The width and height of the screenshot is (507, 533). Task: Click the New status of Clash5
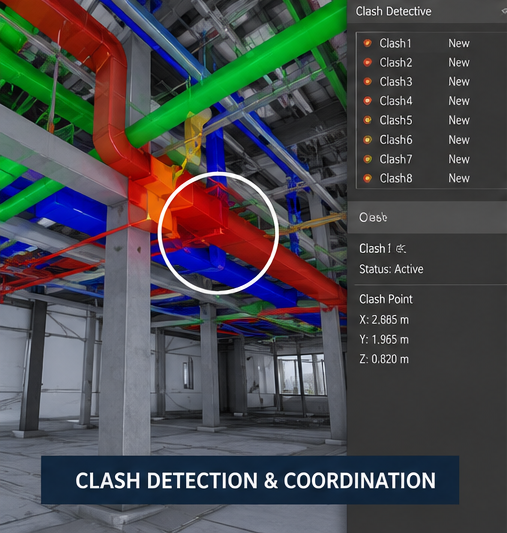tap(459, 120)
